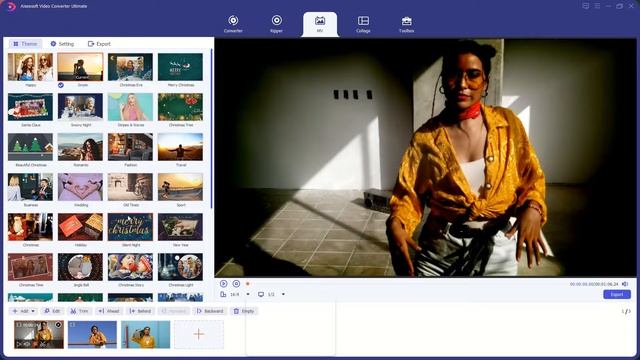The width and height of the screenshot is (640, 360).
Task: Click the aspect ratio icon
Action: [223, 294]
